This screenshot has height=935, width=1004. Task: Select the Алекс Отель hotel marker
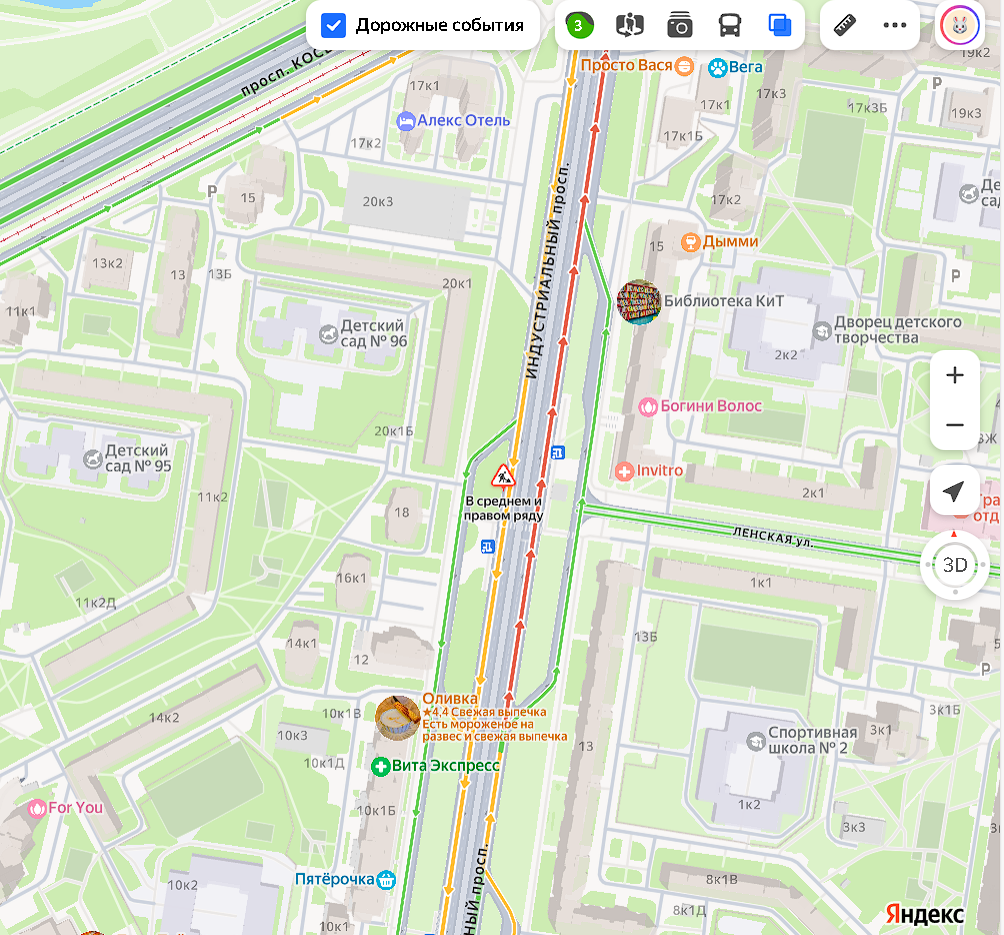[406, 121]
